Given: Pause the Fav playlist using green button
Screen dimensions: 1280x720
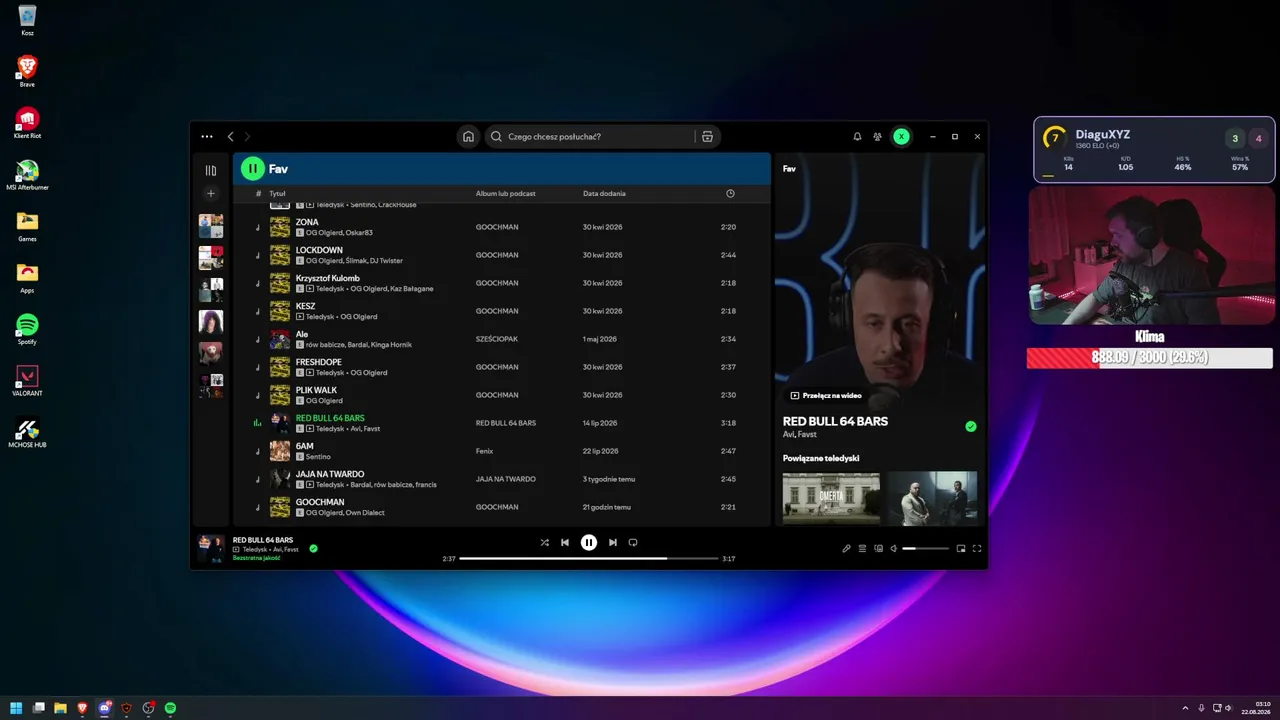Looking at the screenshot, I should tap(252, 169).
